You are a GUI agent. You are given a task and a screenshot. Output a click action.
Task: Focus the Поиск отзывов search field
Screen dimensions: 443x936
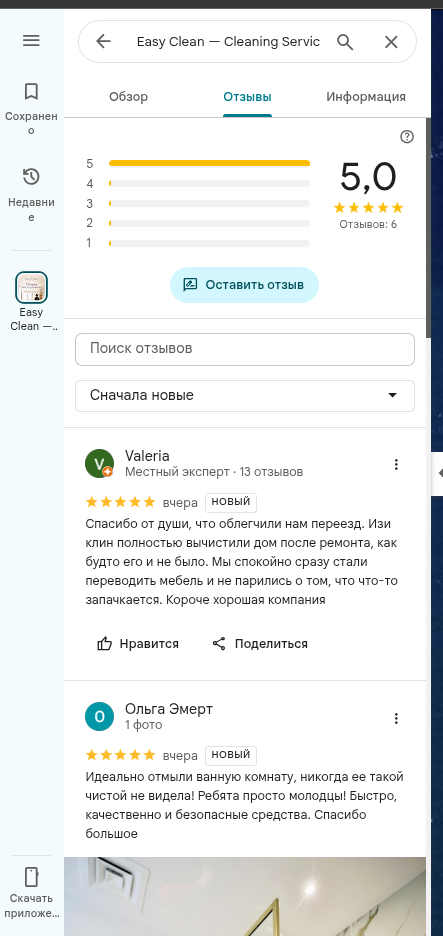point(245,349)
